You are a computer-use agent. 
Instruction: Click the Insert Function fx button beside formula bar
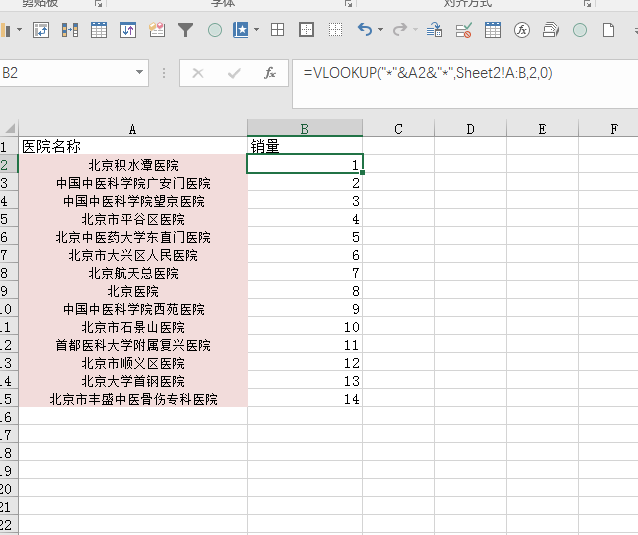tap(269, 73)
